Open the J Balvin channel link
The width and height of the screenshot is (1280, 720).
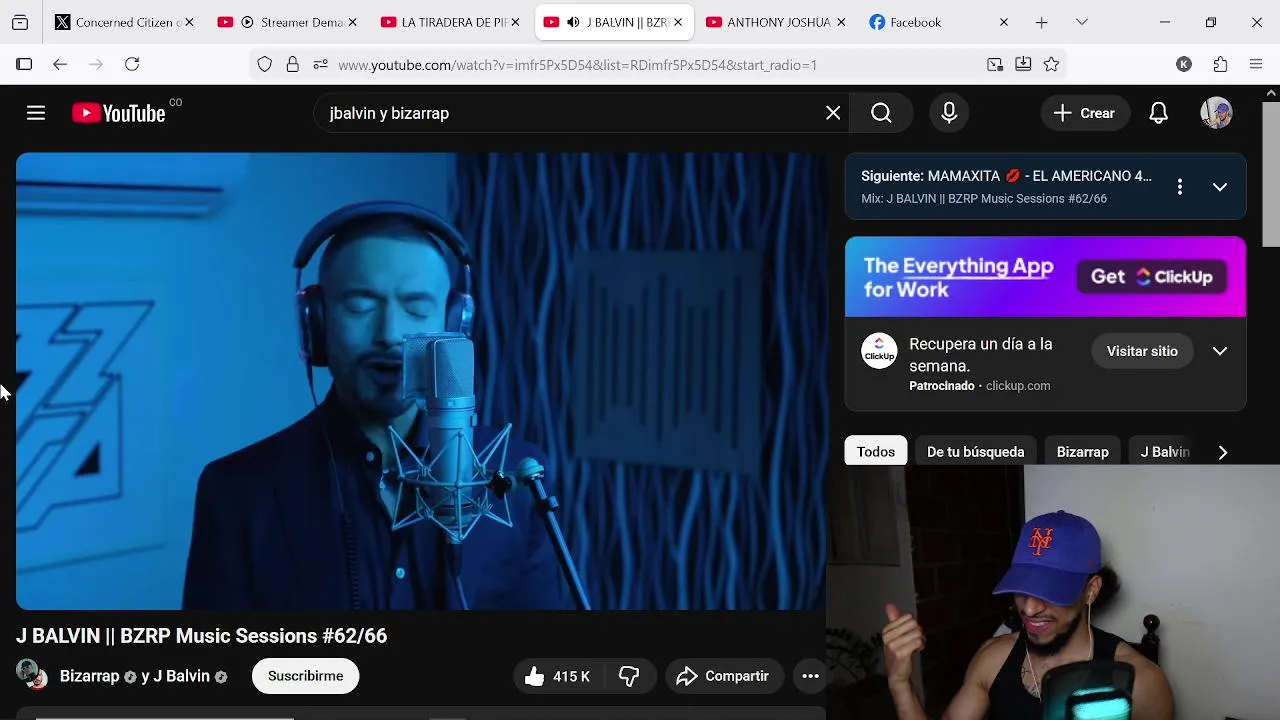tap(184, 676)
